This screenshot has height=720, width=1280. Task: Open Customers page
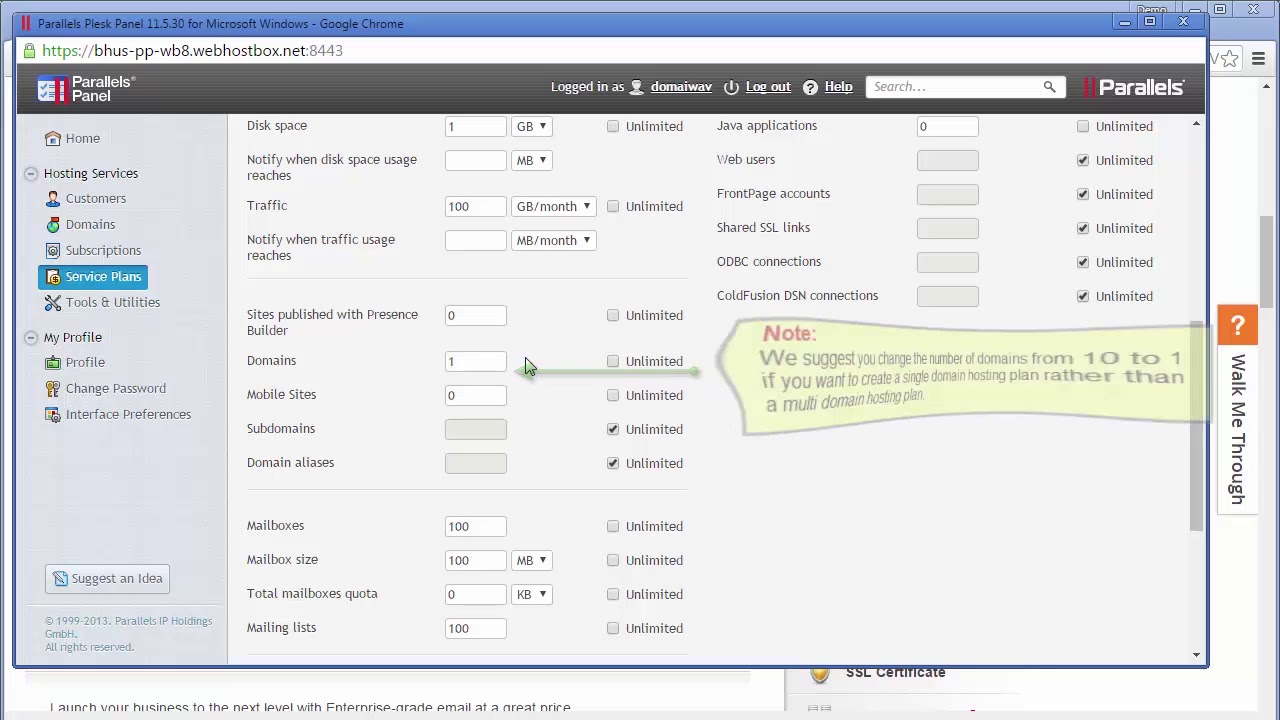point(96,198)
